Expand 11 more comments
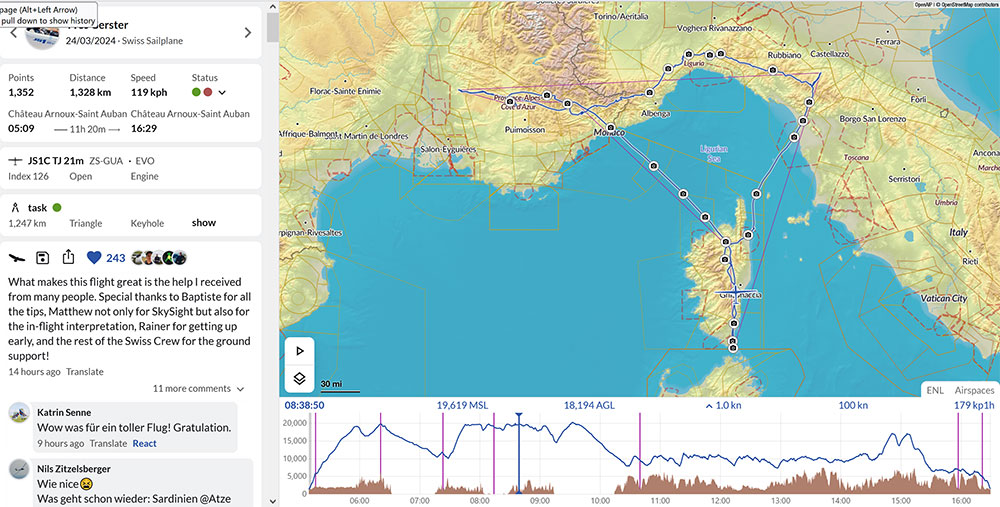The height and width of the screenshot is (507, 1000). pos(198,388)
